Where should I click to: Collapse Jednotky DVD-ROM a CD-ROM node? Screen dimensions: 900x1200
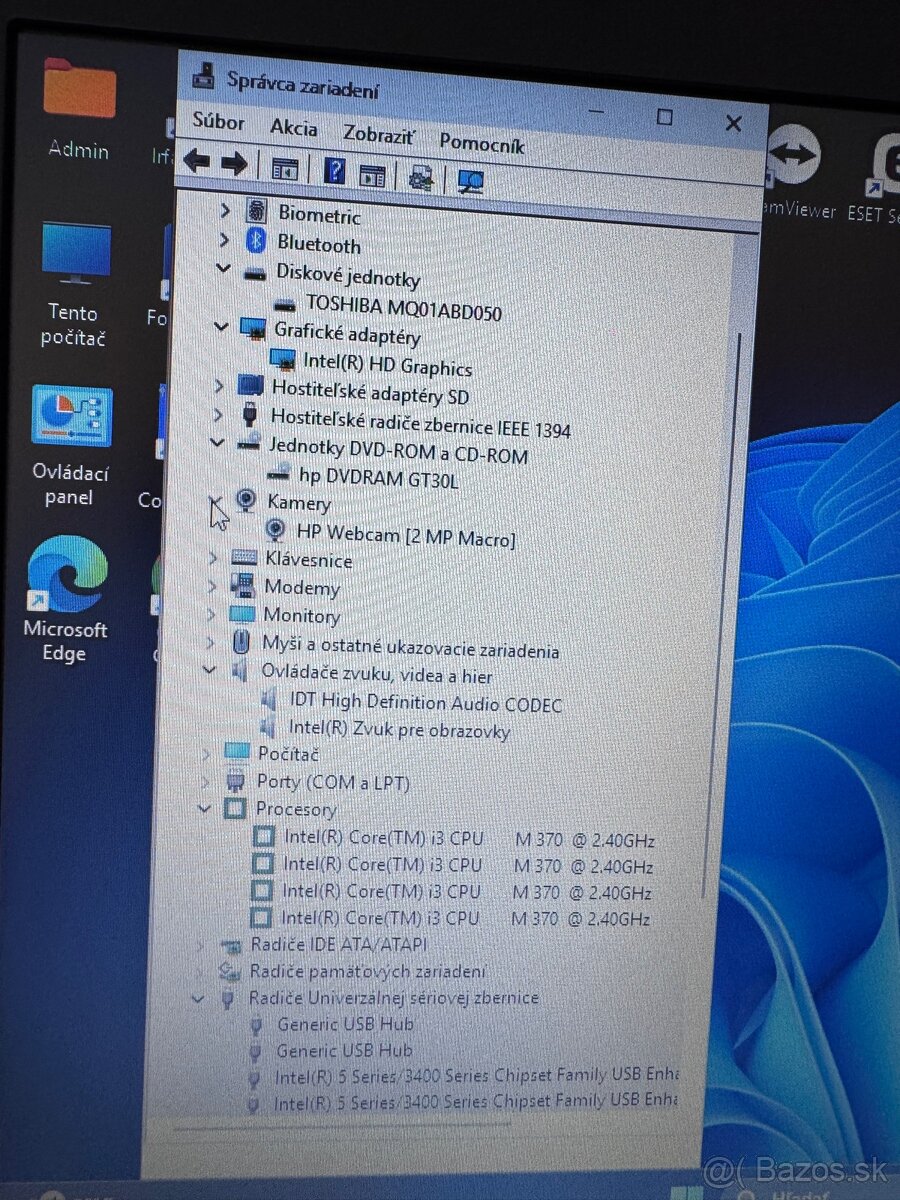coord(217,441)
